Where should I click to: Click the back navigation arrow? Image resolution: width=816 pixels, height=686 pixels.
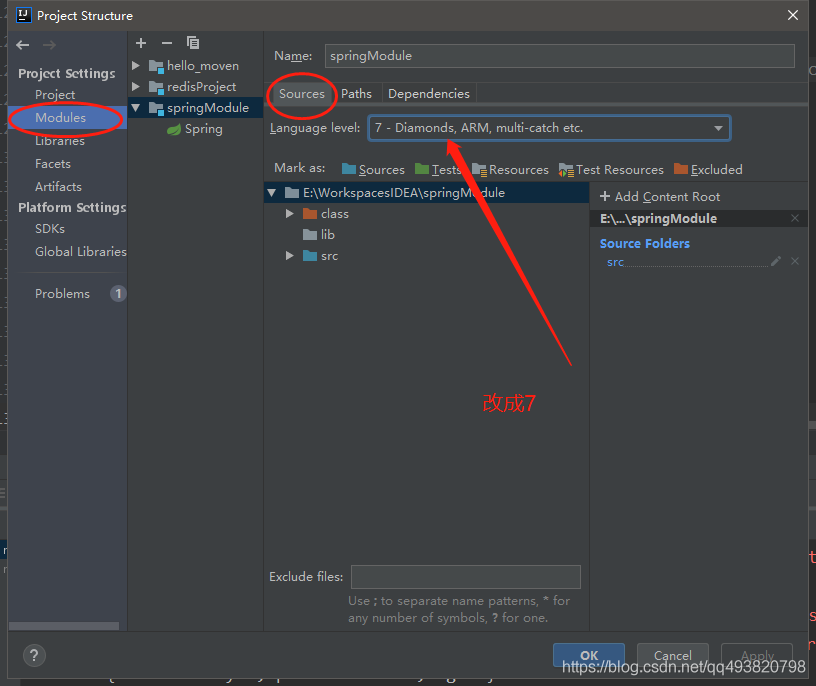tap(23, 46)
